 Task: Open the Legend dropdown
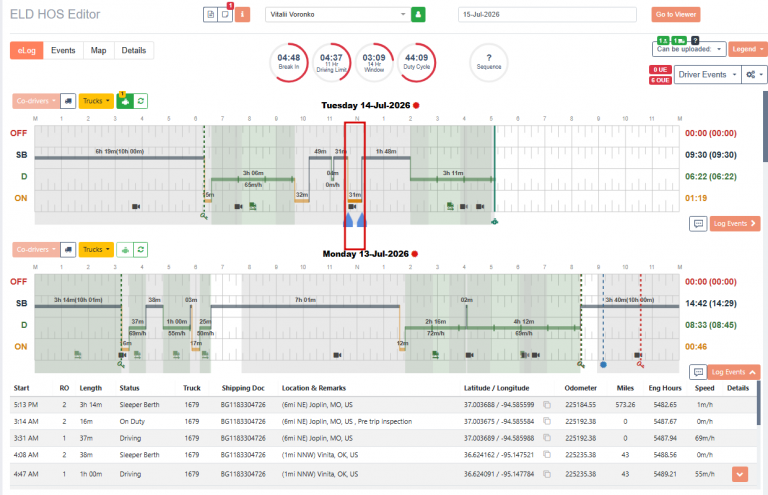(x=747, y=49)
